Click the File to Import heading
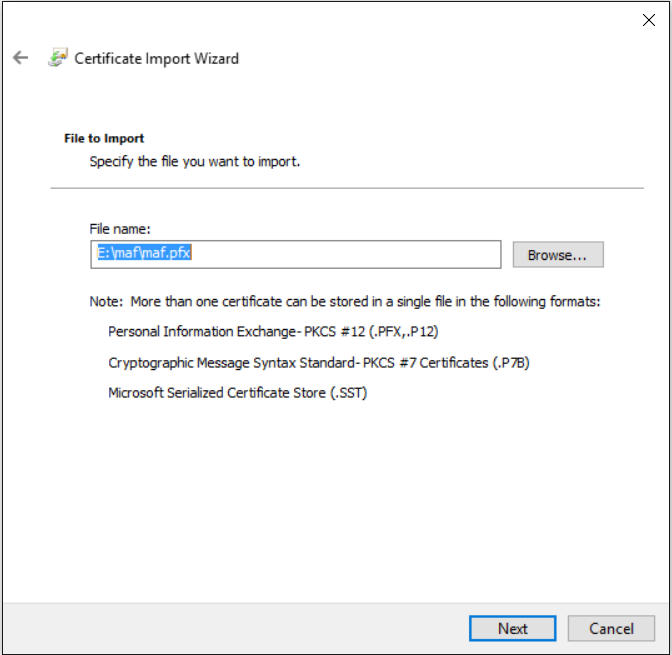The height and width of the screenshot is (655, 672). pyautogui.click(x=104, y=139)
